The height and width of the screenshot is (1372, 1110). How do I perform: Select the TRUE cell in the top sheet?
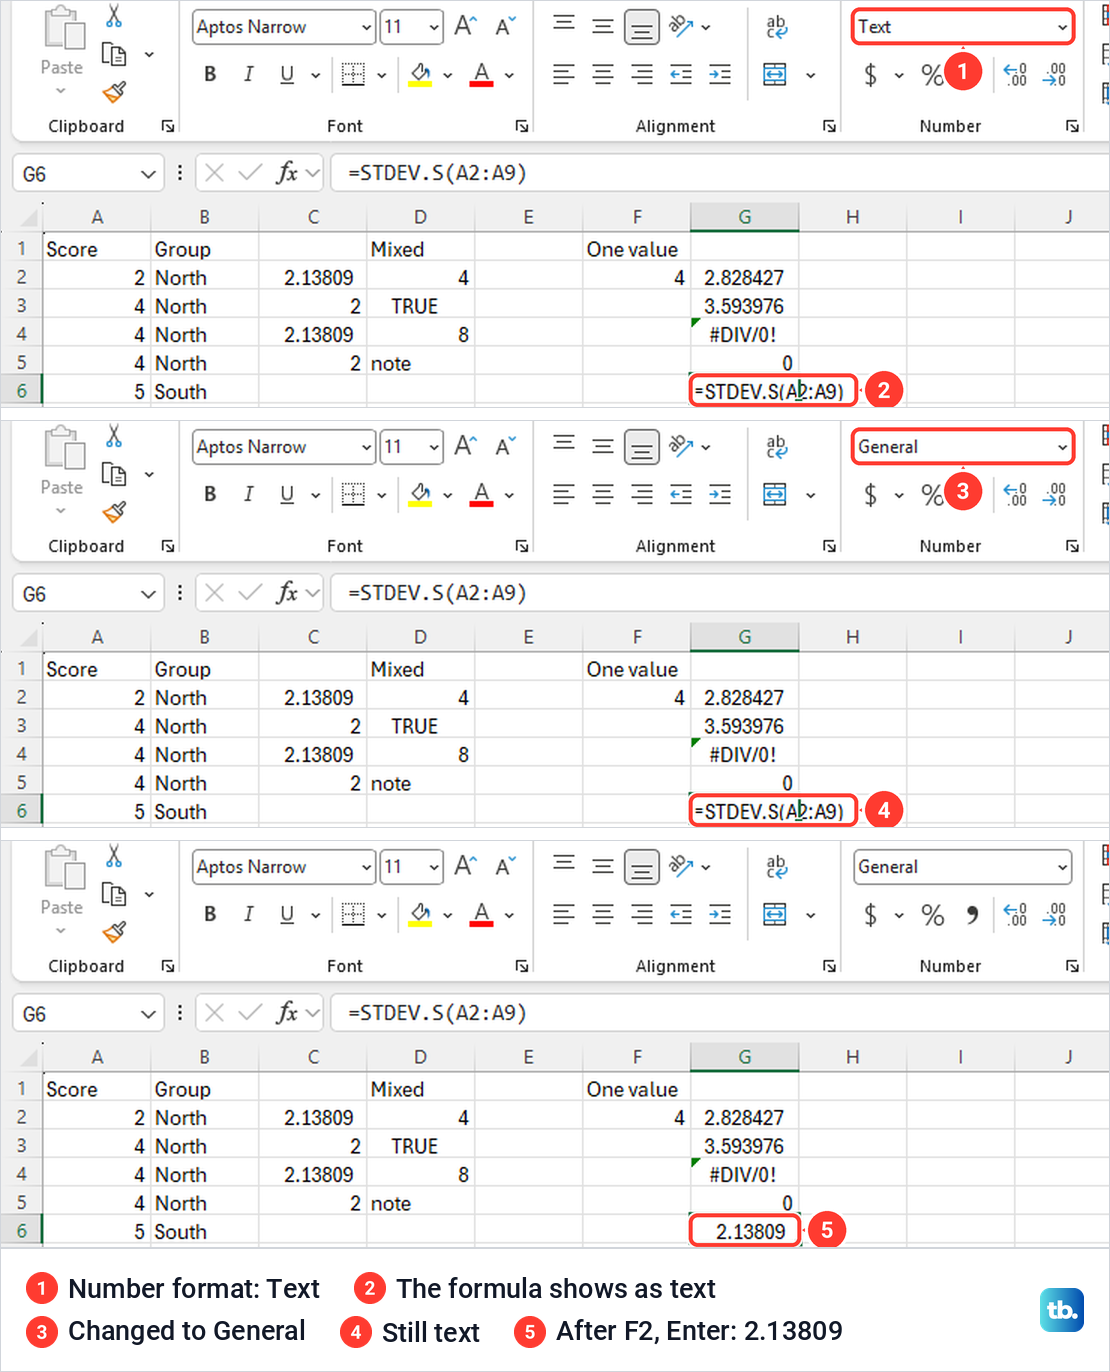coord(420,306)
